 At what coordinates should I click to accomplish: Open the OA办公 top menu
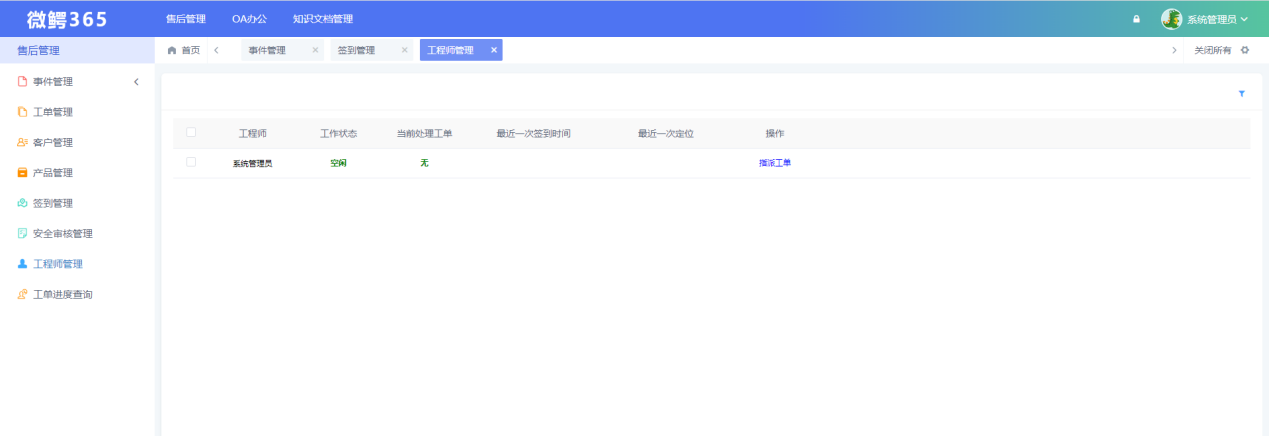[249, 19]
